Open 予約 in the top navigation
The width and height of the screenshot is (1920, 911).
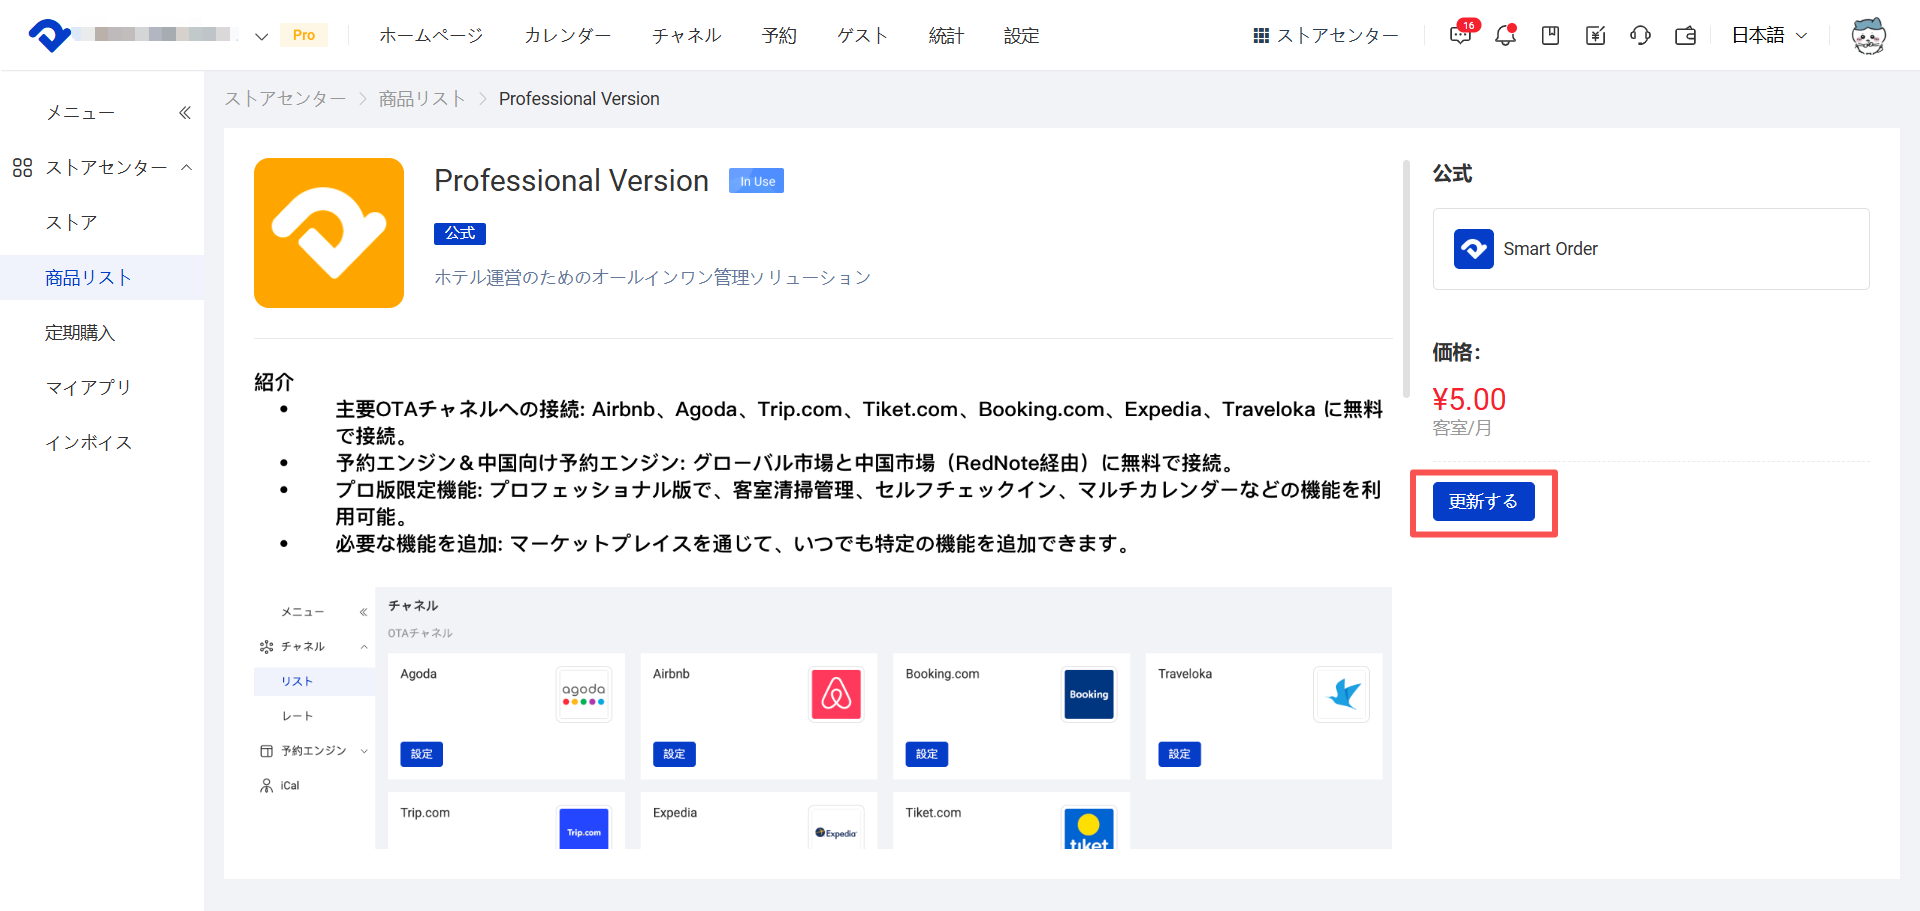coord(779,36)
